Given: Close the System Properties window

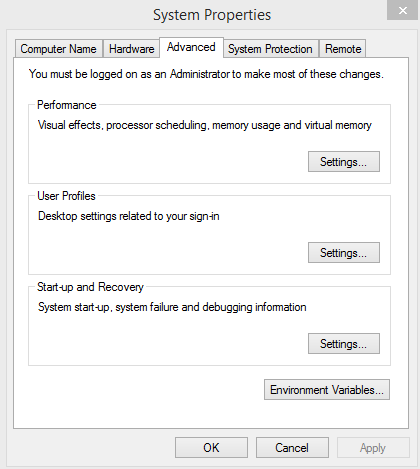Looking at the screenshot, I should click(x=403, y=10).
